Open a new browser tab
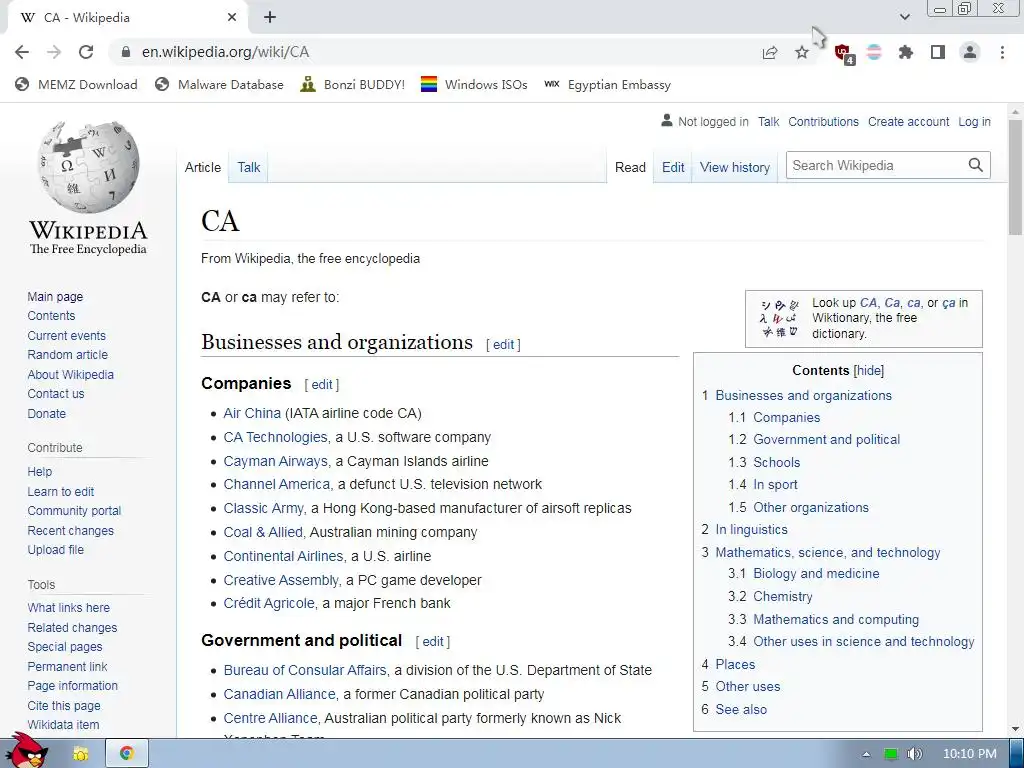This screenshot has width=1024, height=768. pos(270,18)
